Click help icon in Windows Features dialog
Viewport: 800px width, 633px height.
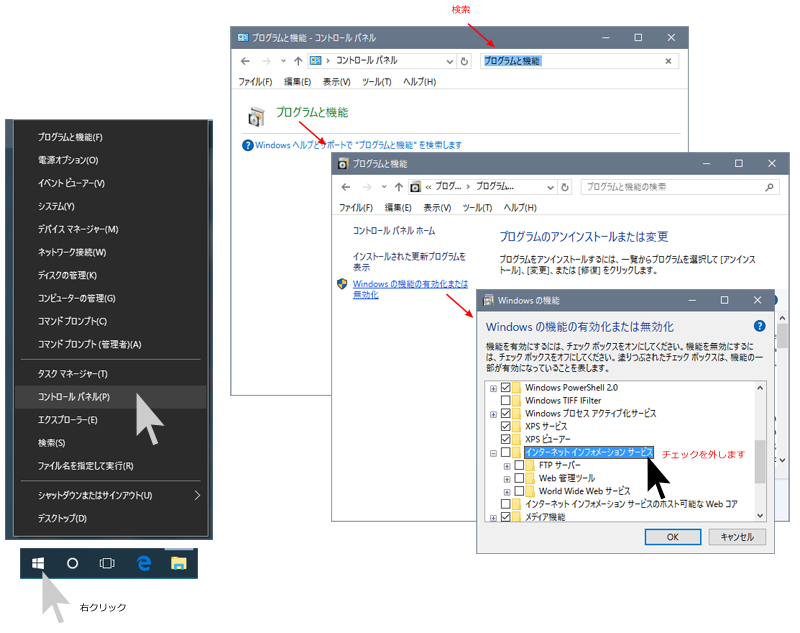(x=759, y=326)
